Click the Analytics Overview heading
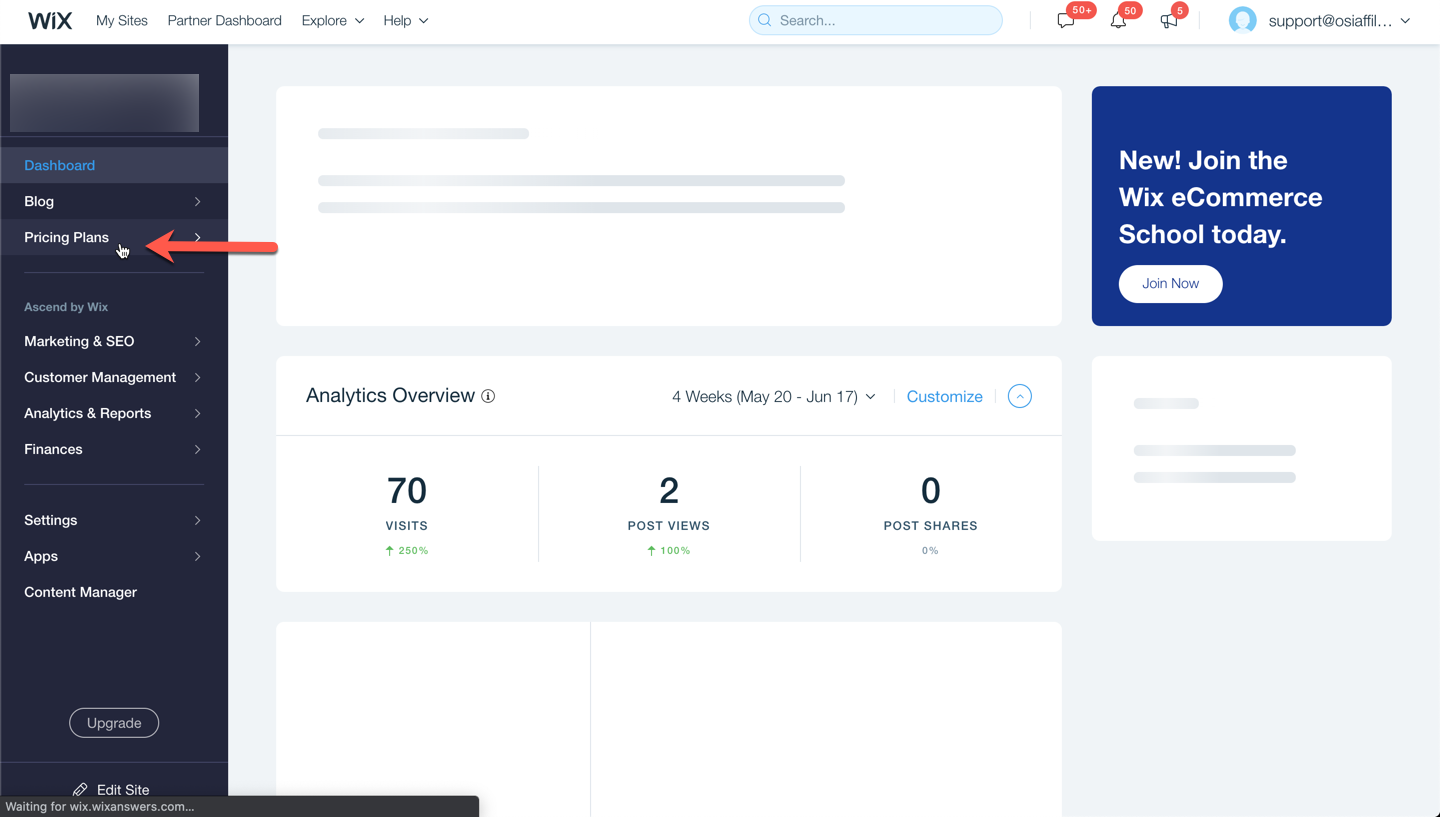This screenshot has width=1440, height=817. pyautogui.click(x=390, y=396)
